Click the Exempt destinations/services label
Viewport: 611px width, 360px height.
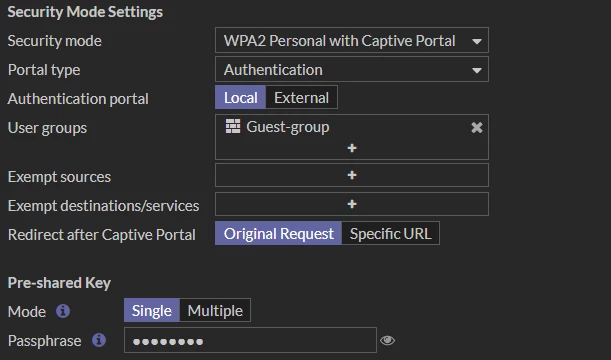(103, 205)
